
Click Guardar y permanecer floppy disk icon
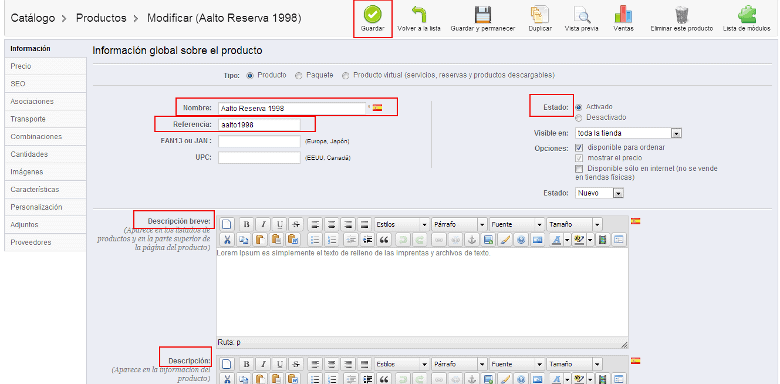click(483, 14)
